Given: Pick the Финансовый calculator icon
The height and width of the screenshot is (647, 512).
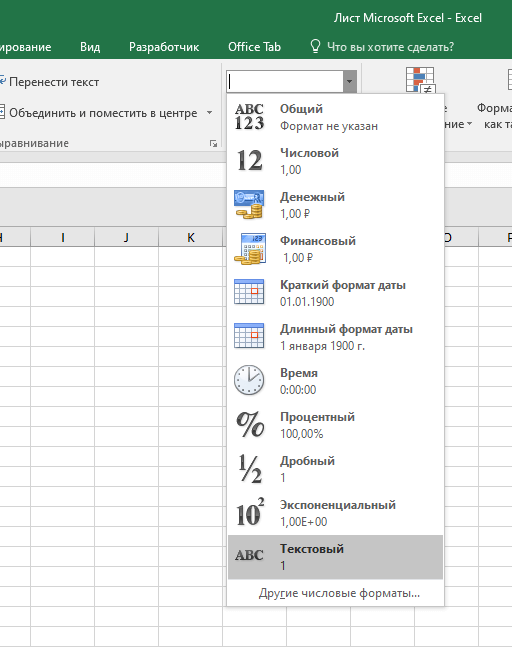Looking at the screenshot, I should 249,248.
